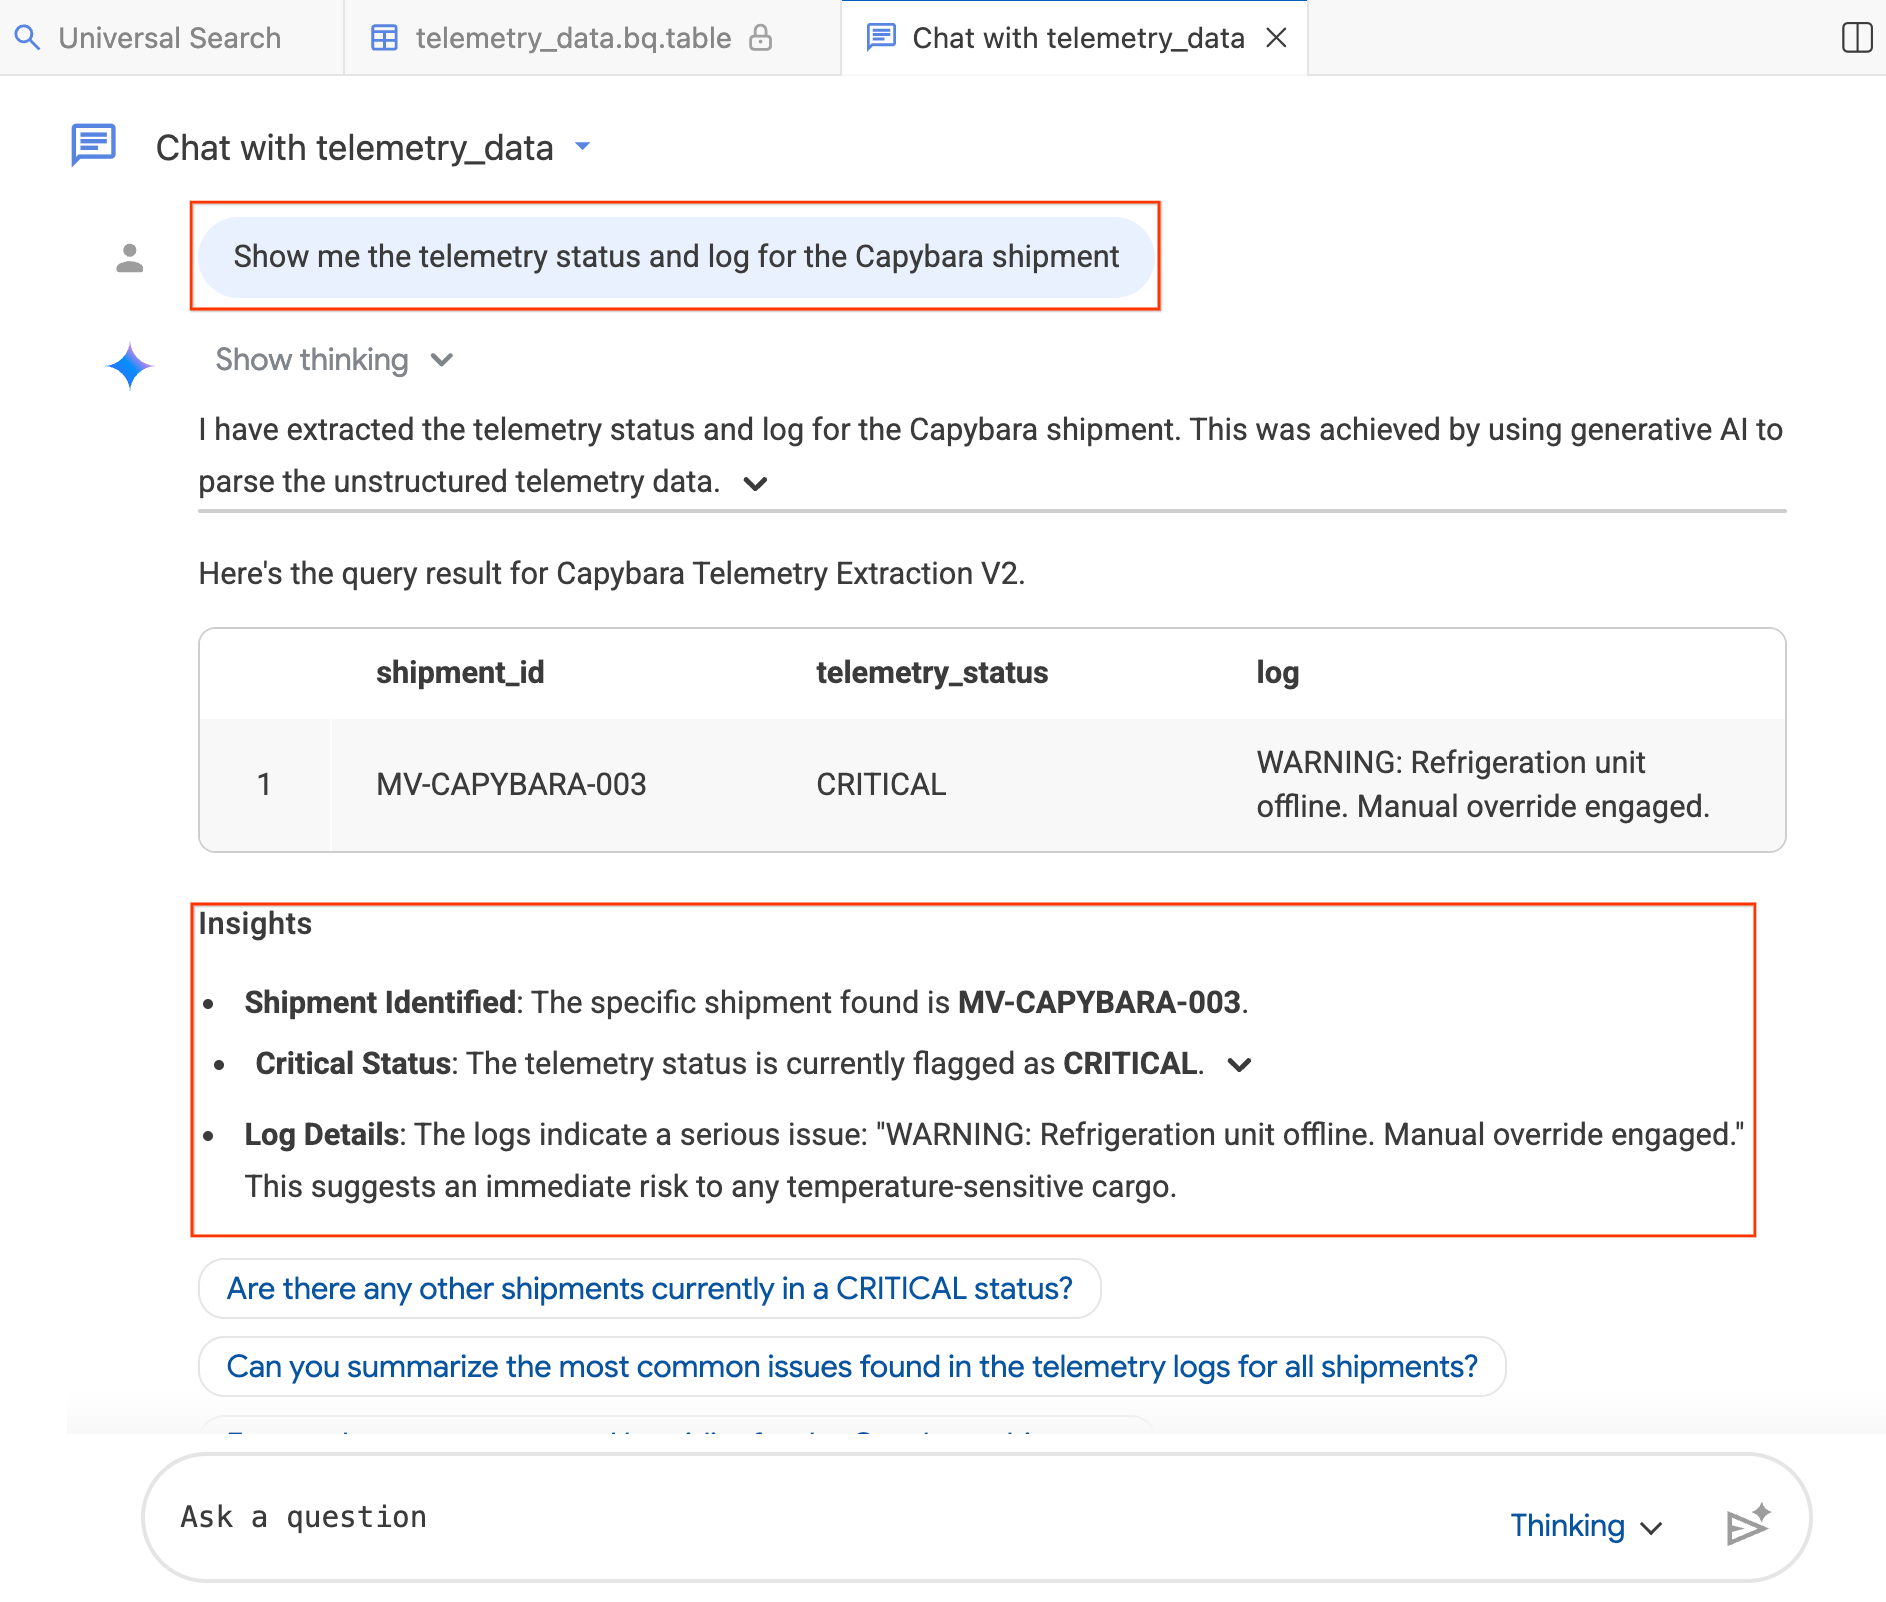Open the Thinking mode dropdown
This screenshot has height=1602, width=1886.
pos(1586,1526)
